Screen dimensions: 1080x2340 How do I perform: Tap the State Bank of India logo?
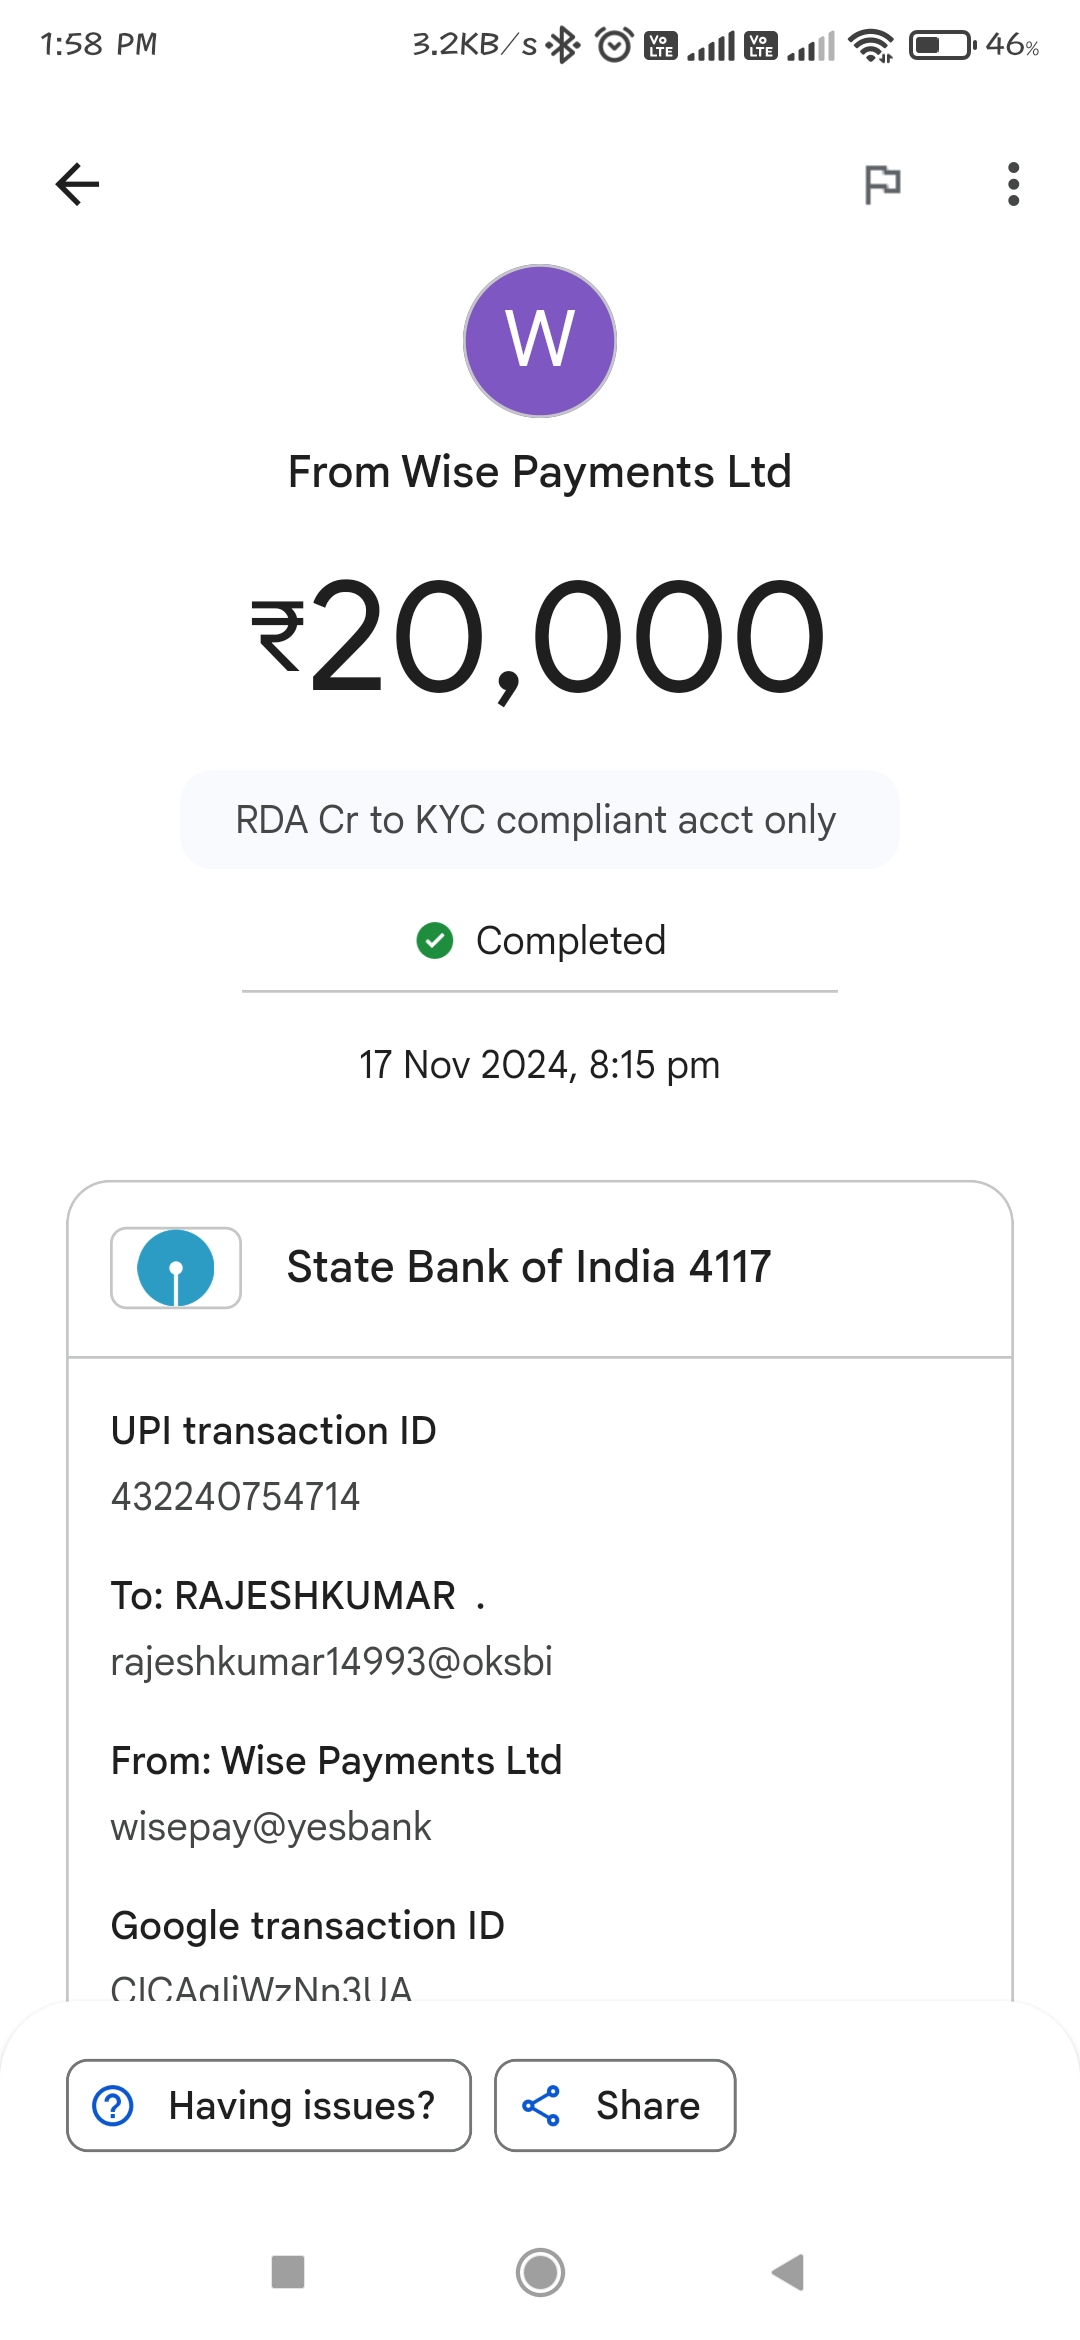click(176, 1268)
